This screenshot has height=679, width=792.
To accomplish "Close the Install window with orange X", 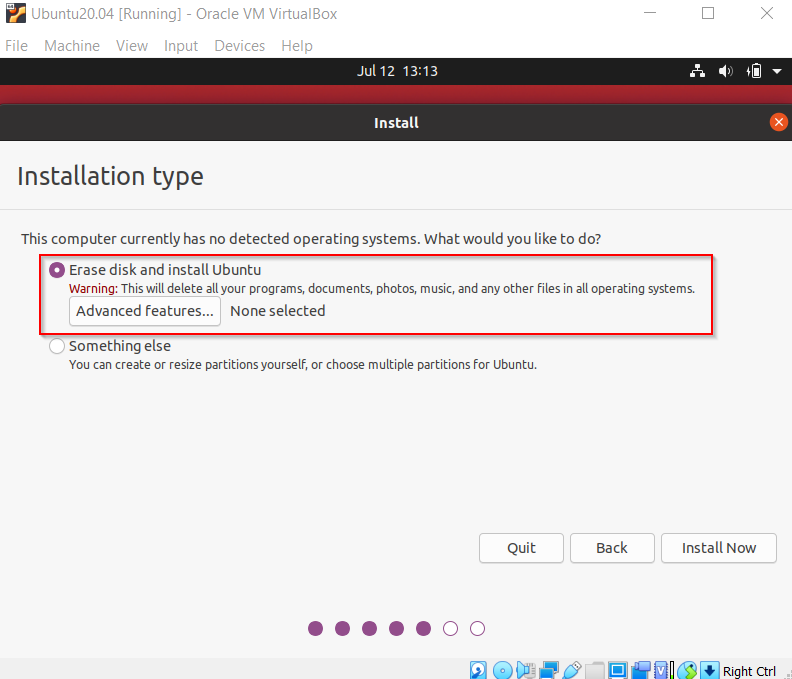I will (778, 122).
